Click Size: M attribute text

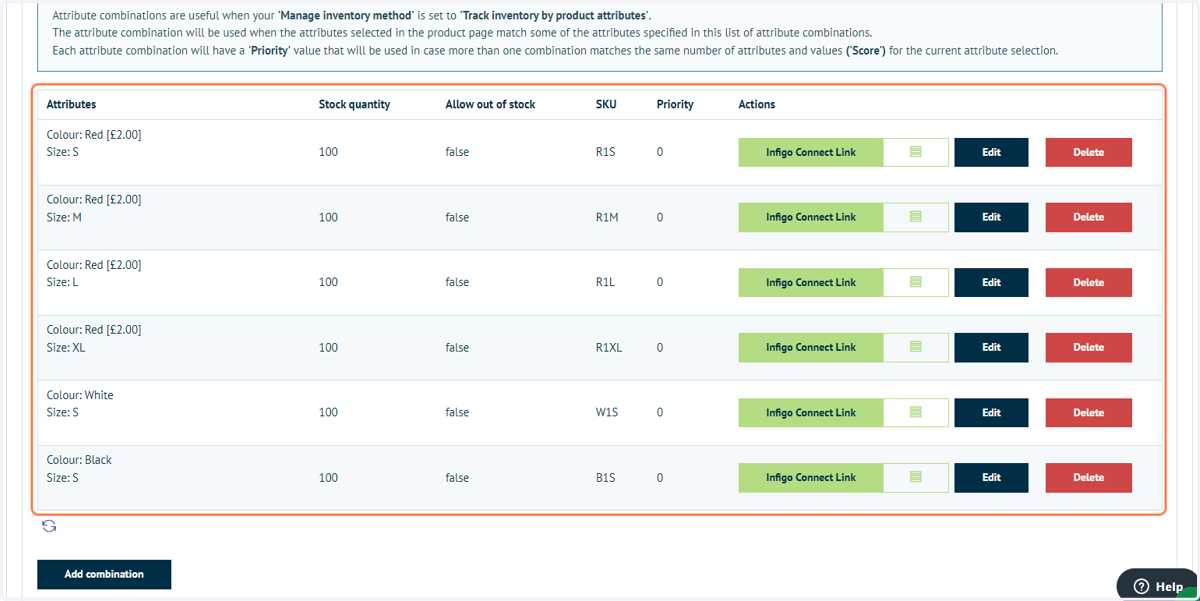point(64,217)
